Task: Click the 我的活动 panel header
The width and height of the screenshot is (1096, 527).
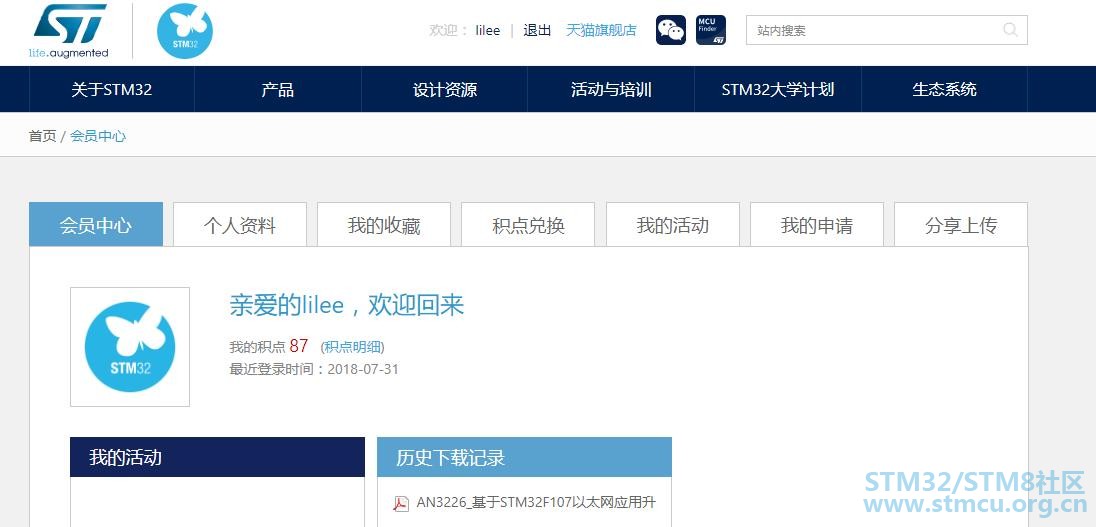Action: click(217, 457)
